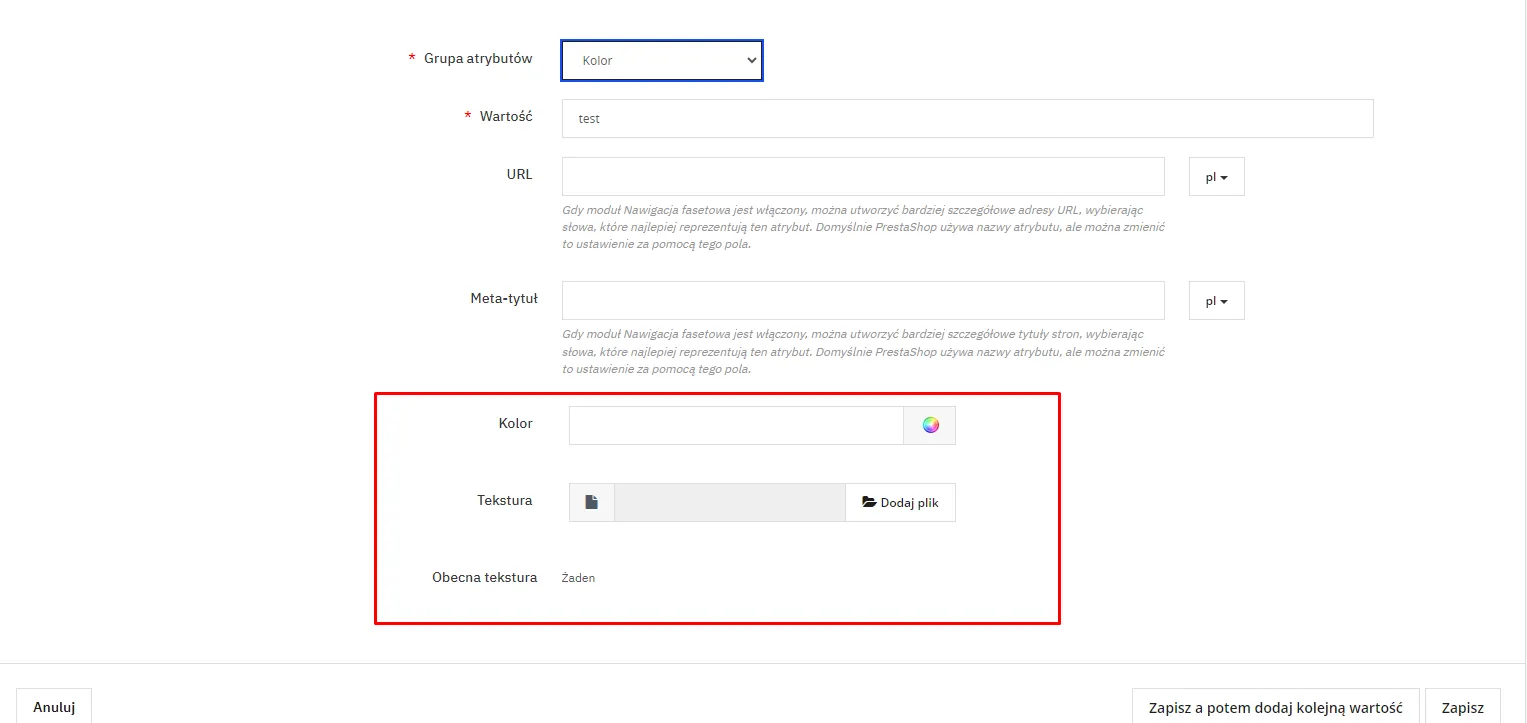The height and width of the screenshot is (723, 1527).
Task: Click Zapisz a potem dodaj kolejną wartość
Action: (x=1275, y=707)
